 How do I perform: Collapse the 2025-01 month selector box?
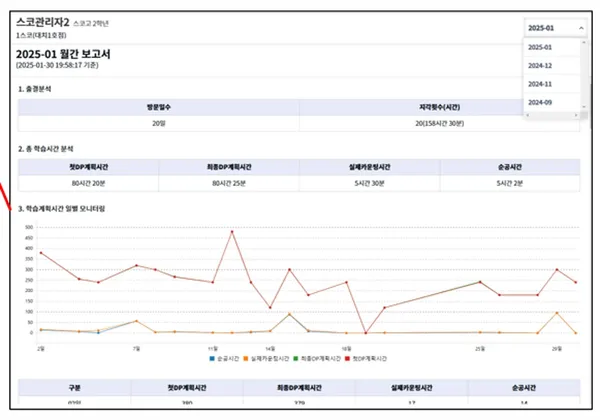[555, 28]
